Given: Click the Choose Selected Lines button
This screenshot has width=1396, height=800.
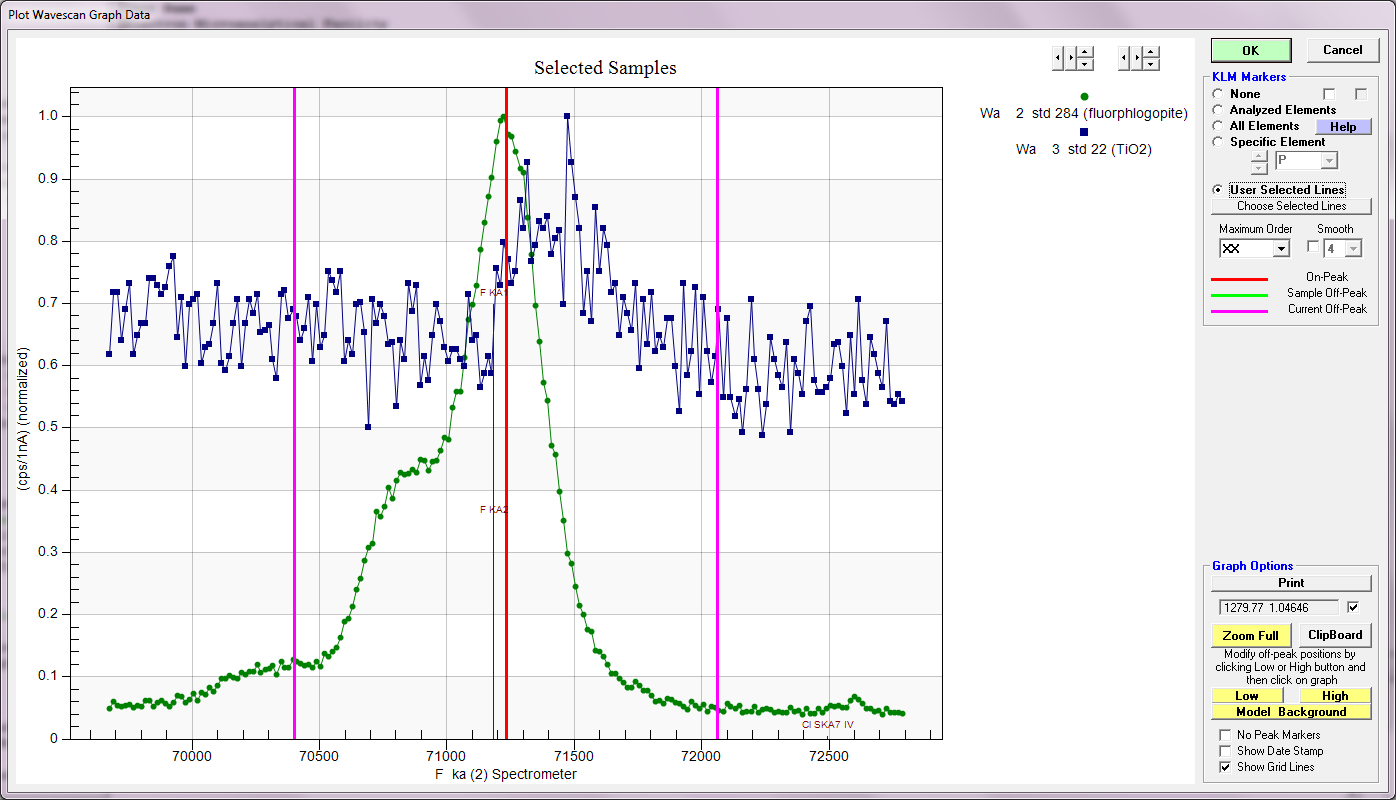Looking at the screenshot, I should (x=1291, y=206).
